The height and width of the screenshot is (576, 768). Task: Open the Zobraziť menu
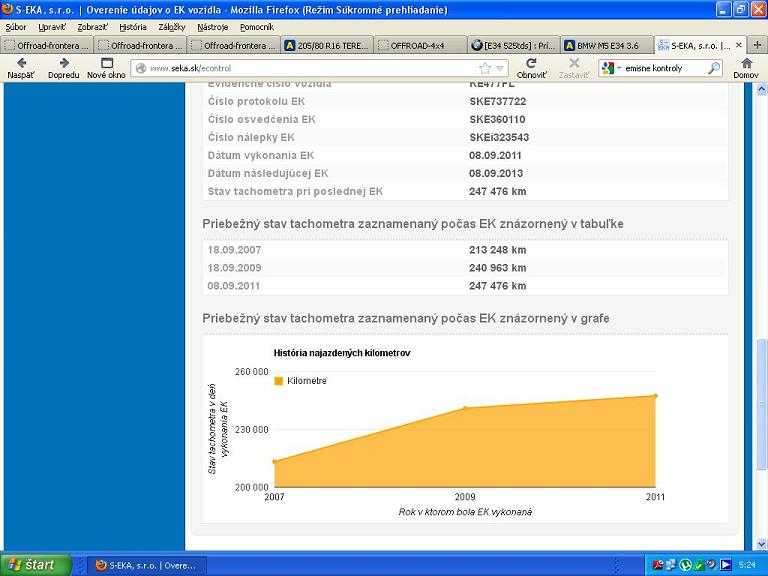pos(93,27)
